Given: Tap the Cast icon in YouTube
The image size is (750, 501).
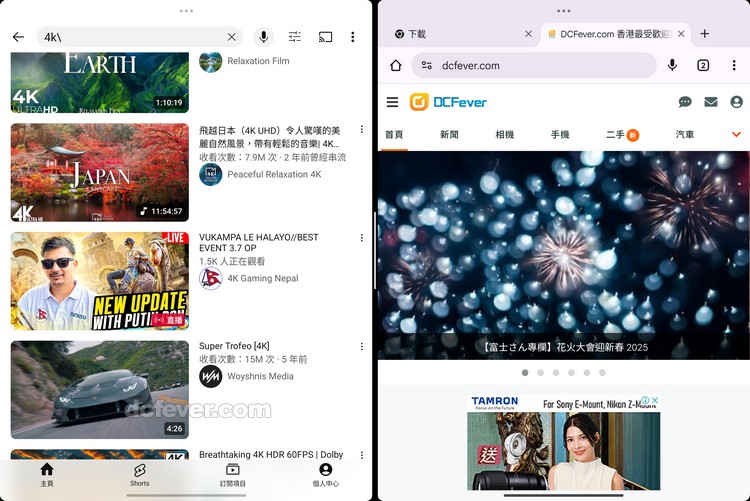Looking at the screenshot, I should [x=325, y=37].
